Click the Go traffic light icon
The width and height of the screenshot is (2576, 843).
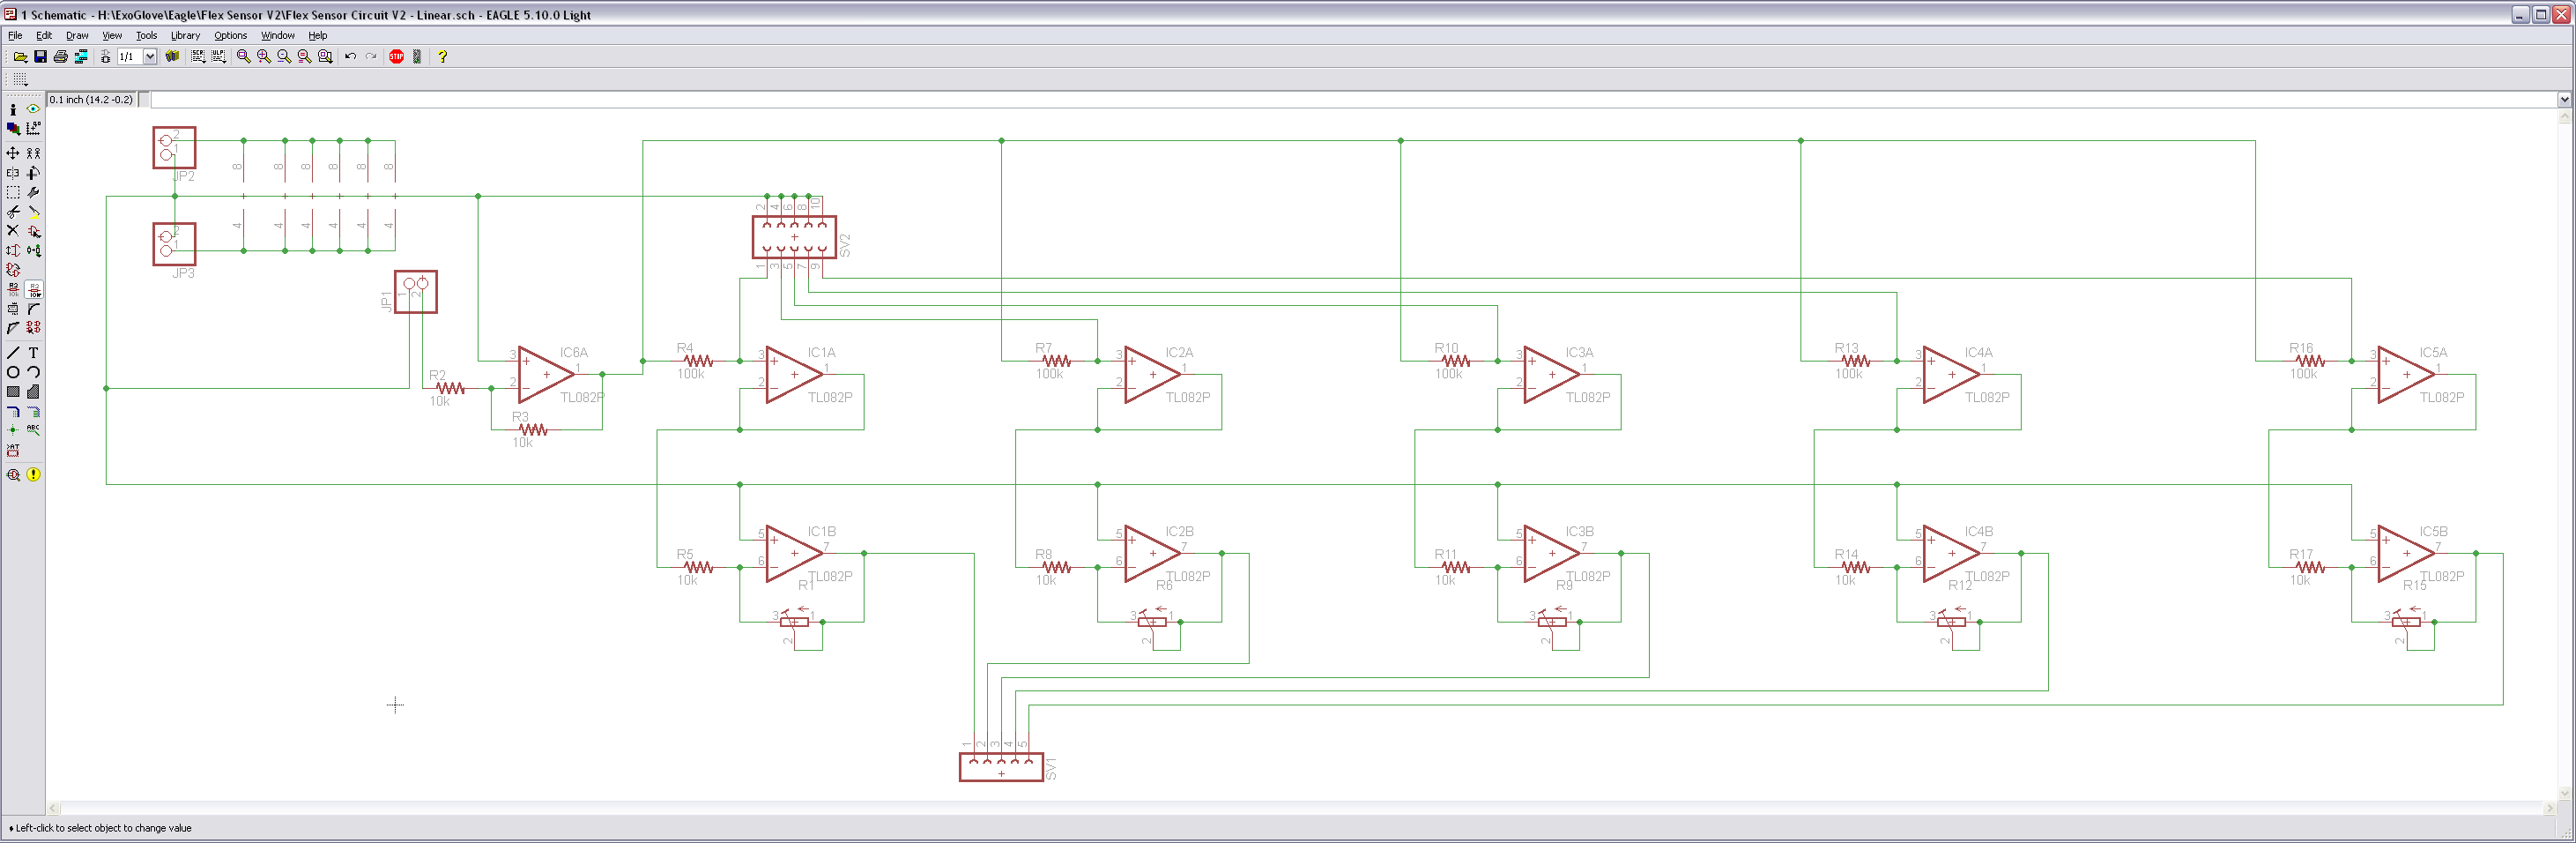(x=417, y=57)
